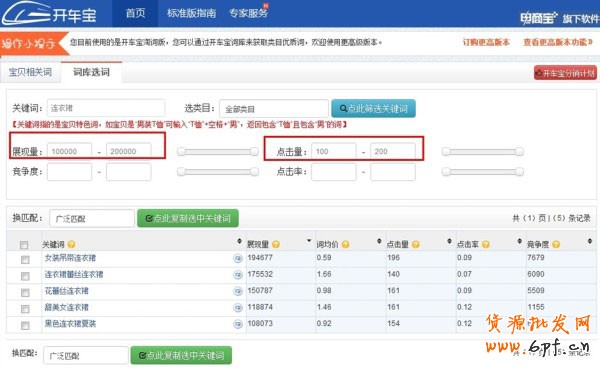Screen dimensions: 600x368
Task: Click the detail icon in 甜美女连衣裙 row
Action: pyautogui.click(x=238, y=308)
